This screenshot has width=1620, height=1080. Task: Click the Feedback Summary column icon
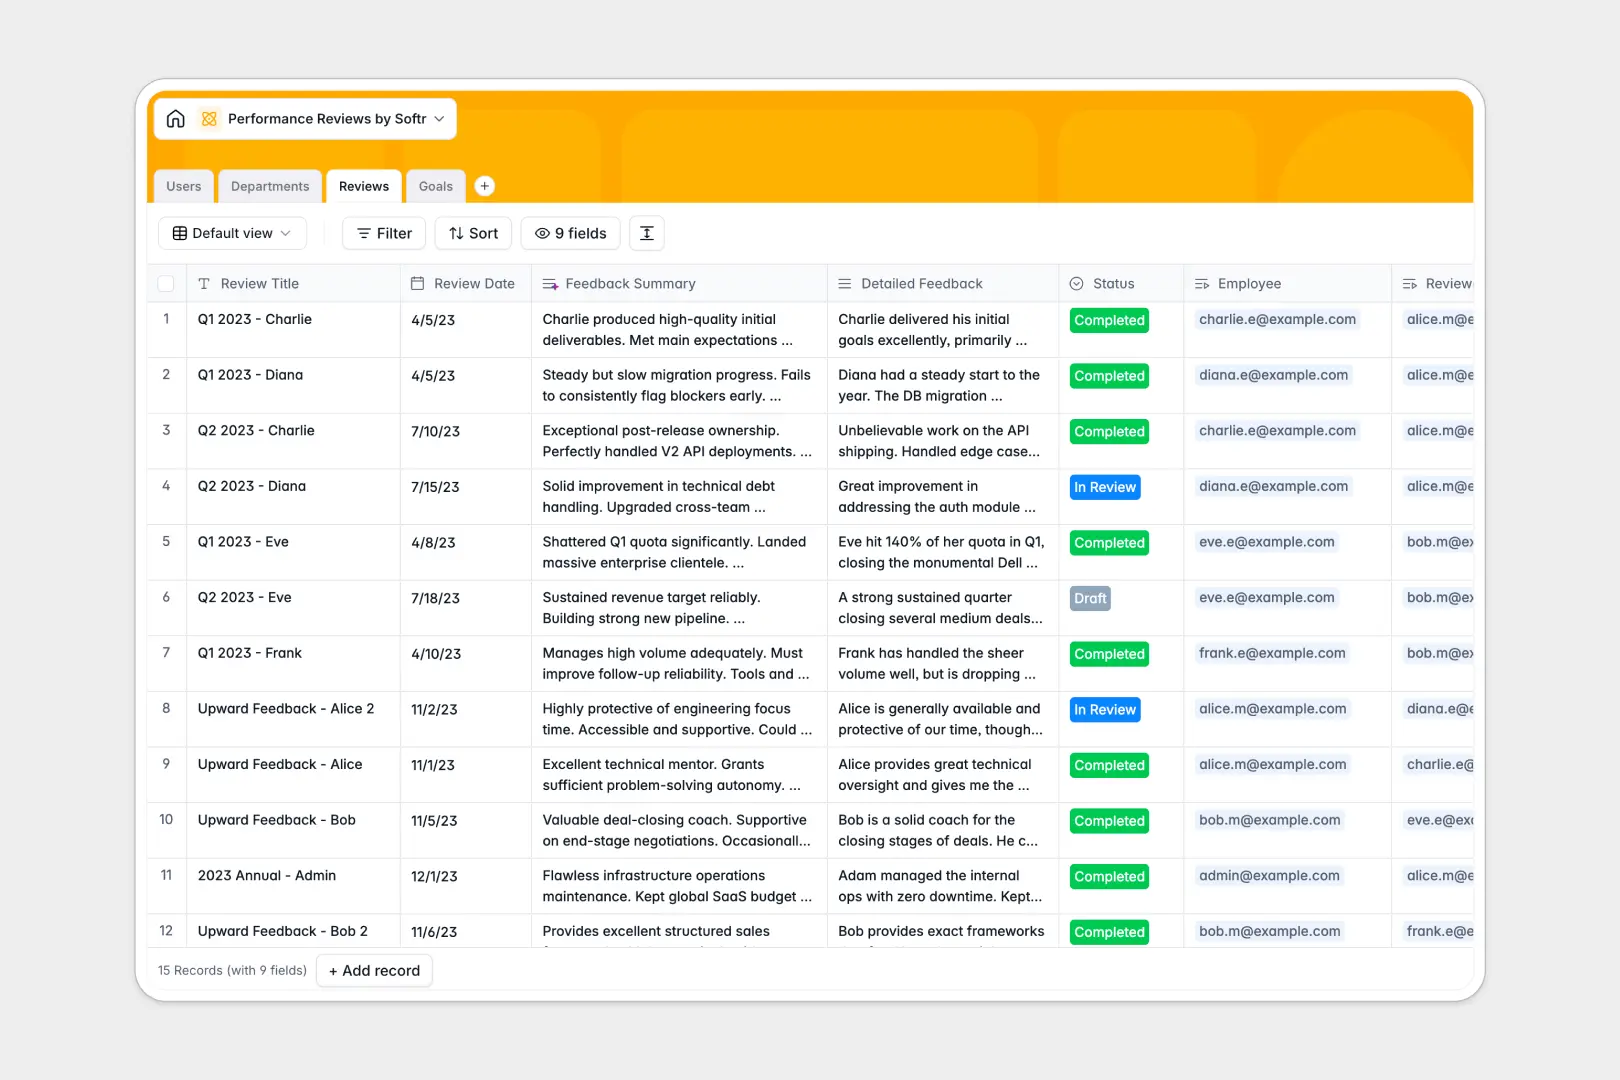click(550, 284)
